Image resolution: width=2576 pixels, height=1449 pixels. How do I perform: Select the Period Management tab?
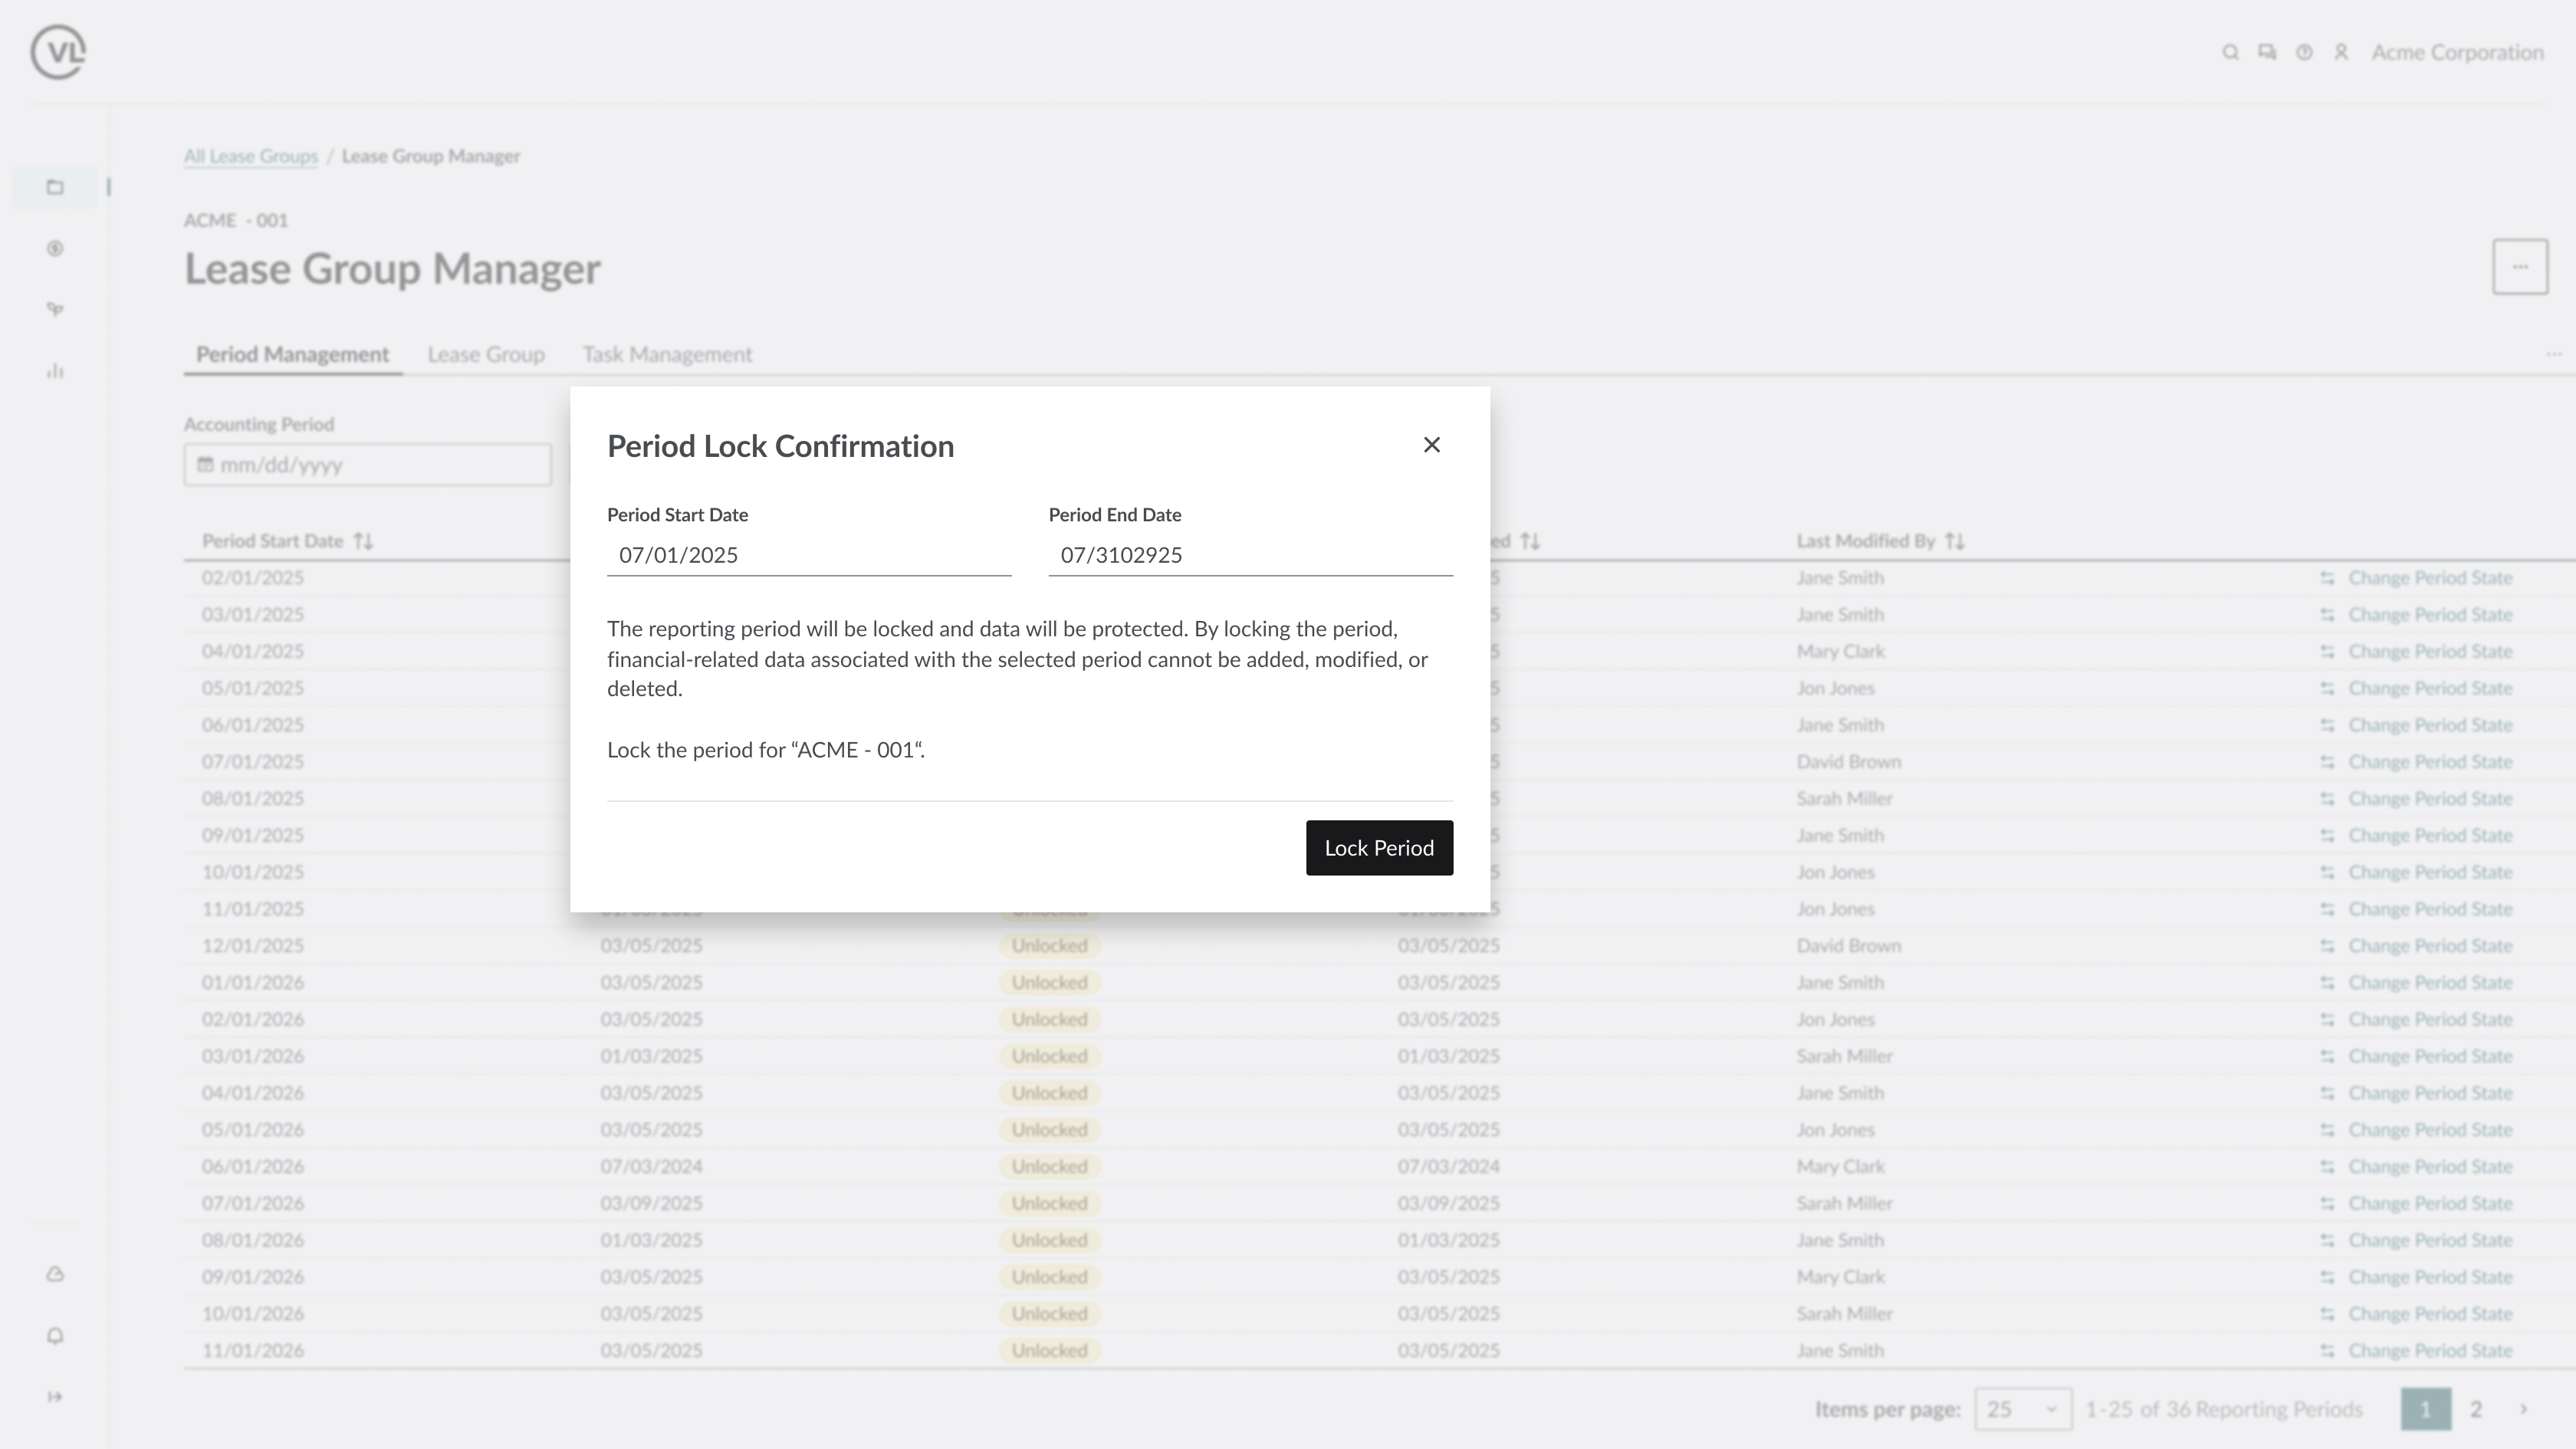pos(292,354)
